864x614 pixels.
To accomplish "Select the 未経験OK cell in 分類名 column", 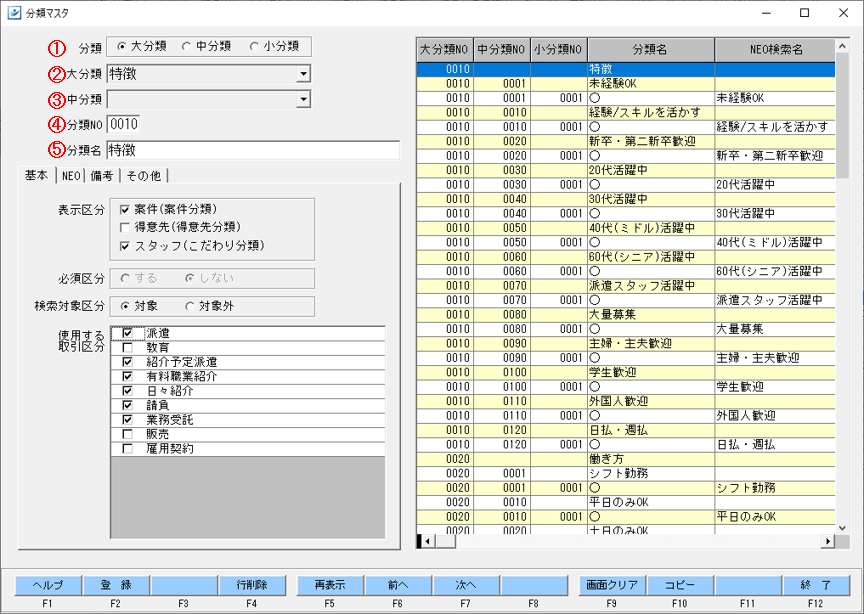I will click(x=651, y=84).
